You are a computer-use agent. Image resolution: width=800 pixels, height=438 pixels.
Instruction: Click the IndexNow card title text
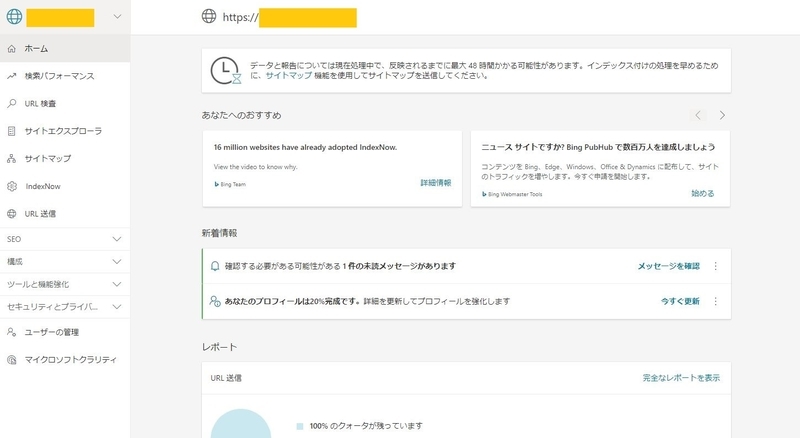[305, 147]
